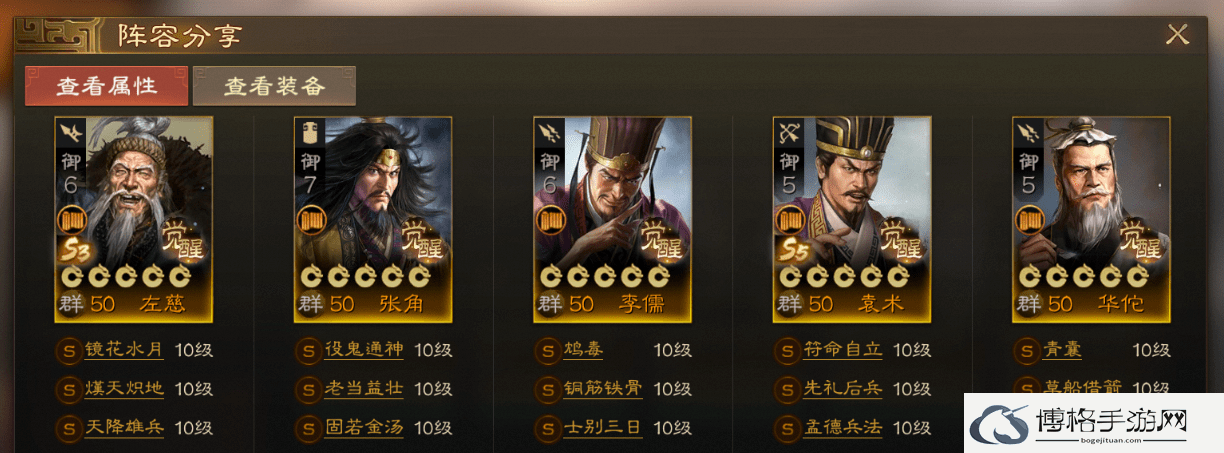Switch to the 查看属性 tab
Viewport: 1224px width, 453px height.
click(106, 86)
